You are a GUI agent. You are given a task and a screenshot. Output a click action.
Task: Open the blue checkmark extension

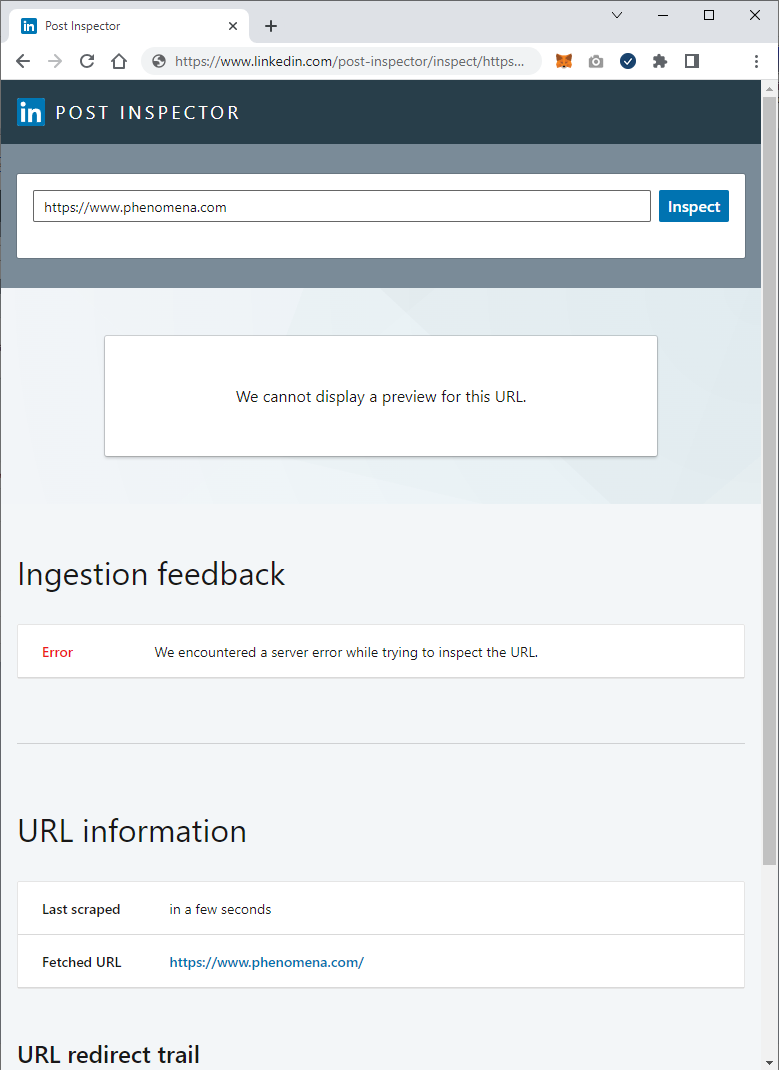coord(628,61)
